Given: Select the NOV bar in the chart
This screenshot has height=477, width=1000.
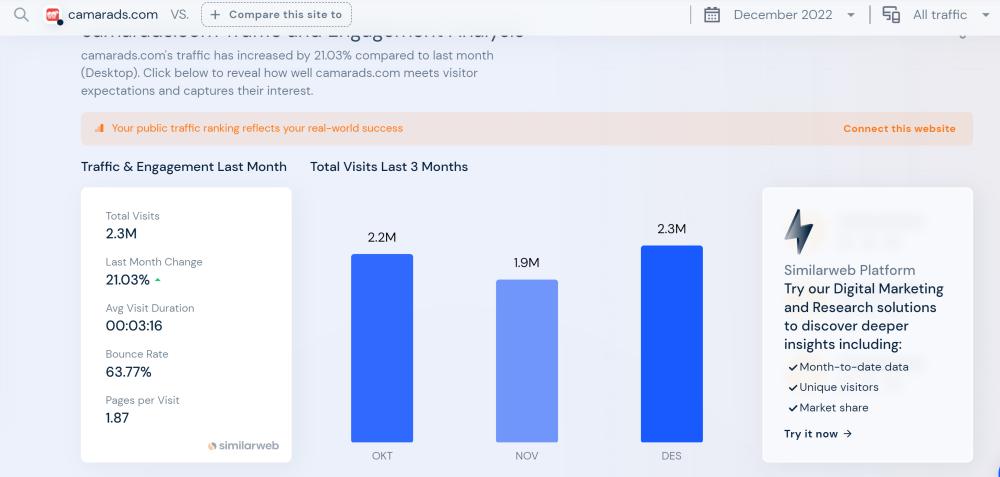Looking at the screenshot, I should (527, 360).
